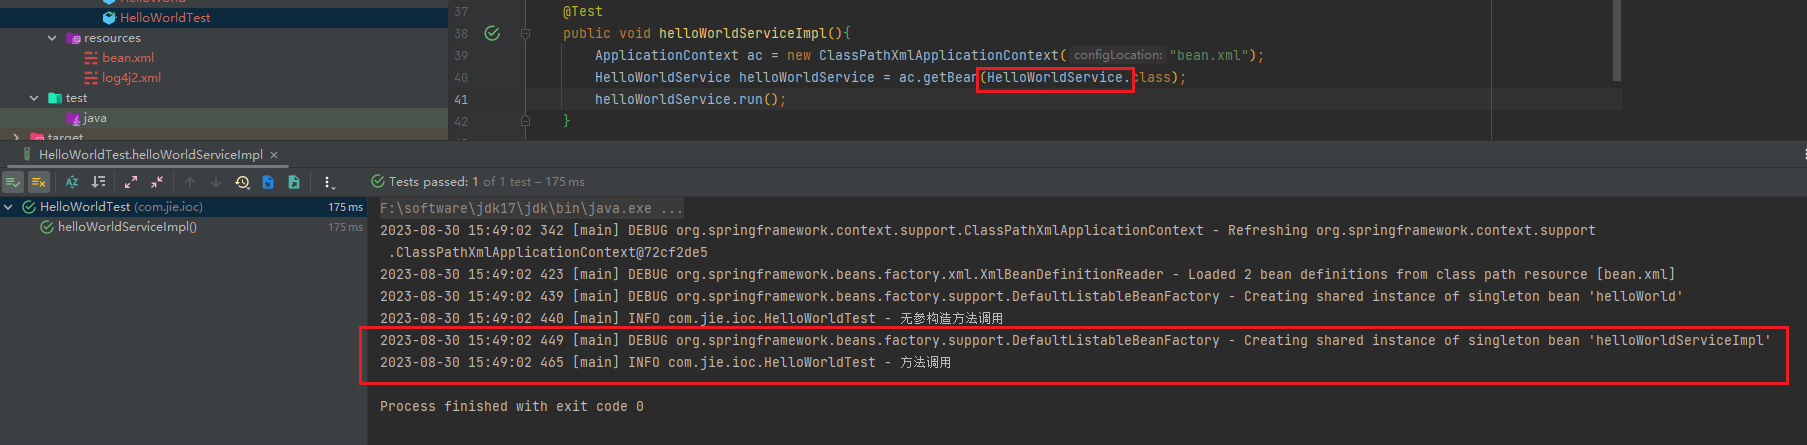Click XmlBeanDefinitionReader log line in console
1807x445 pixels.
(1027, 274)
